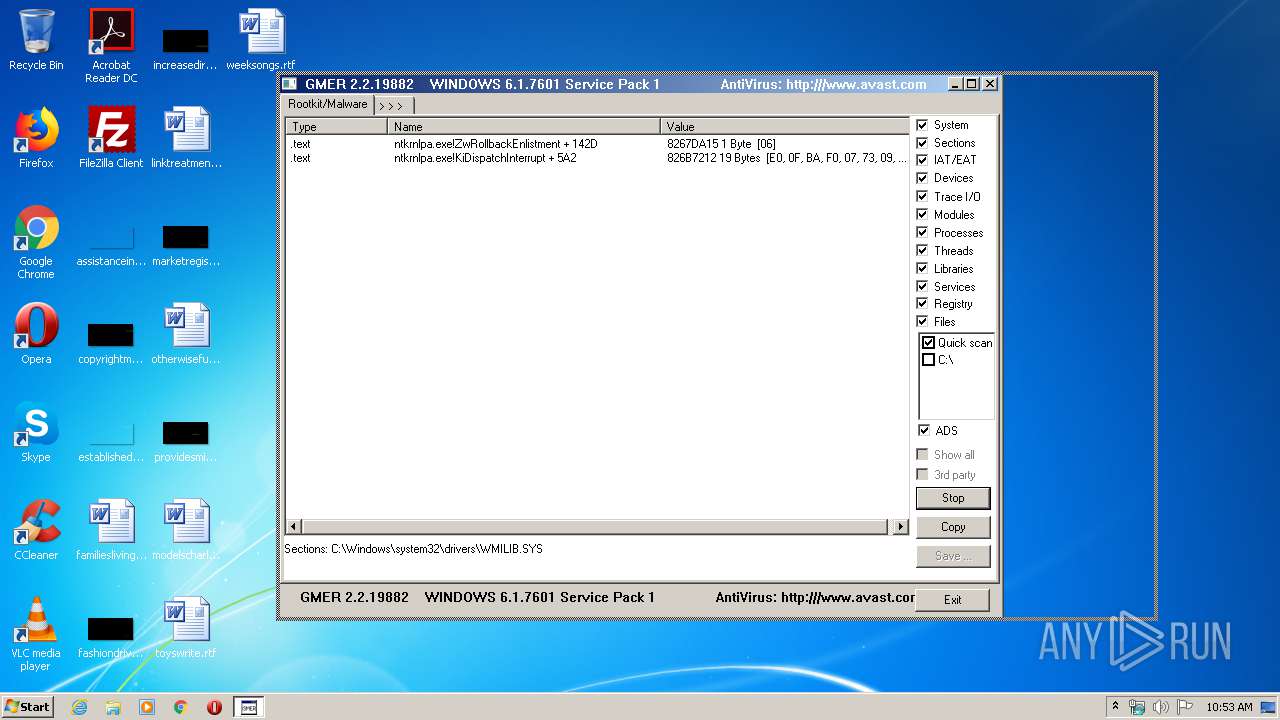Click the volume speaker tray icon
Screen dimensions: 1280x720
(x=1161, y=707)
